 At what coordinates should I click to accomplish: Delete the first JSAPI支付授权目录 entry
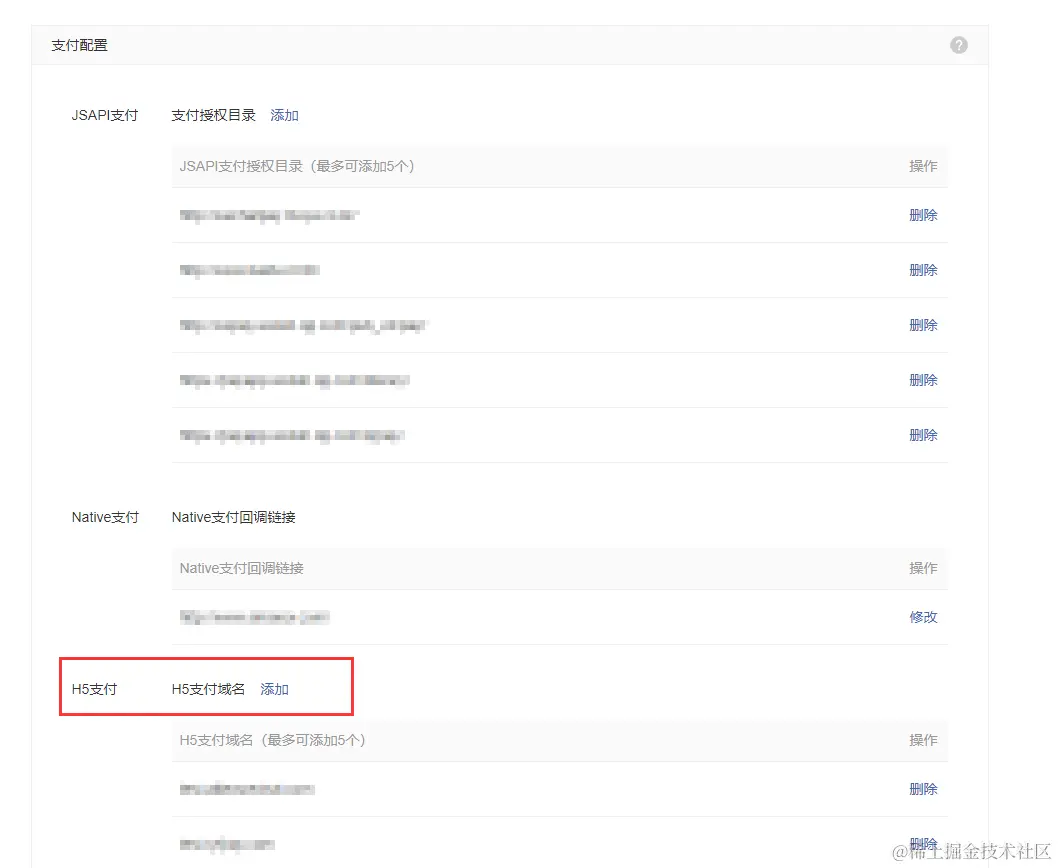pos(923,215)
